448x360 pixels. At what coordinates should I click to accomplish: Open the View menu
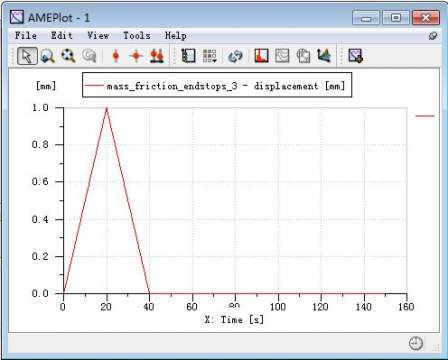[x=98, y=35]
